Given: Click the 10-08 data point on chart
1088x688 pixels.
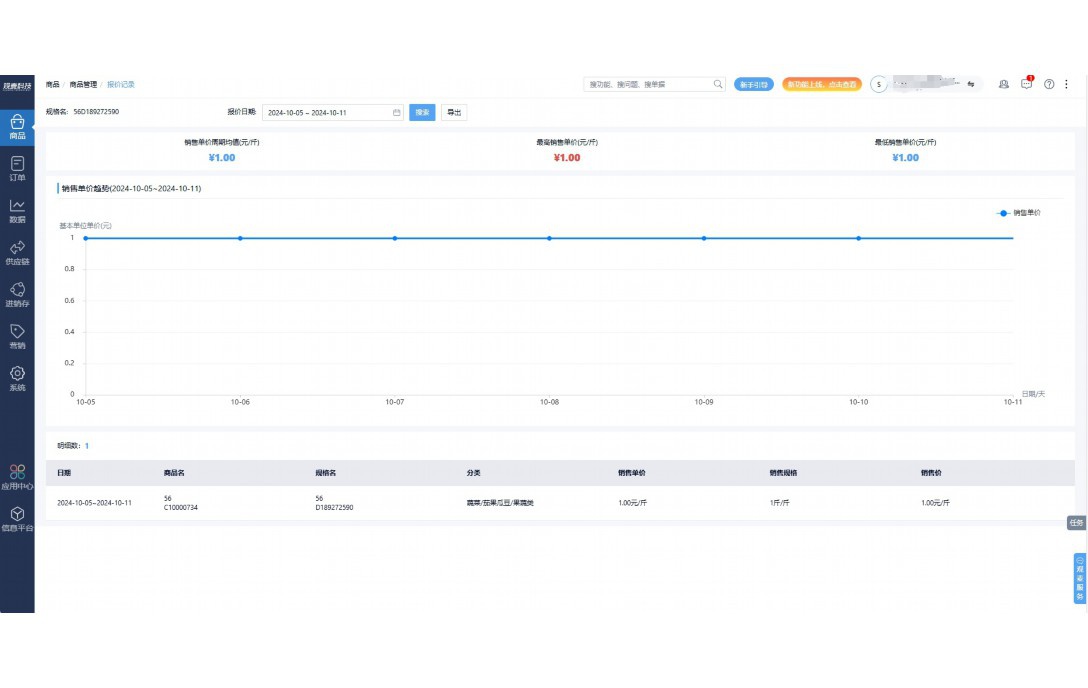Looking at the screenshot, I should pyautogui.click(x=549, y=238).
